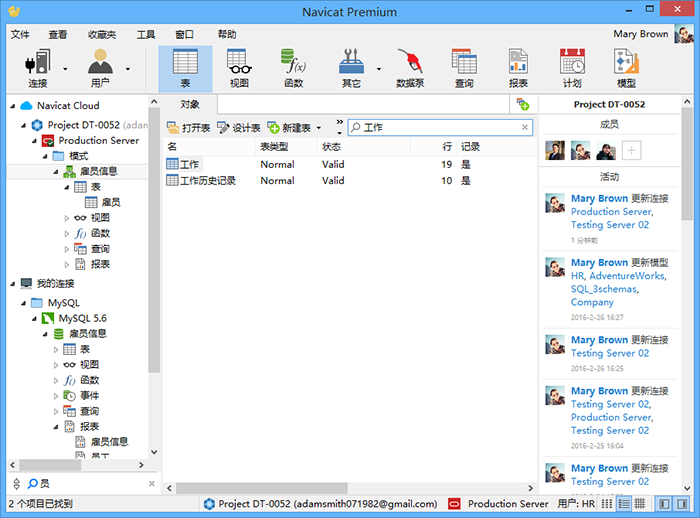Open the 连接 dropdown arrow

point(65,69)
